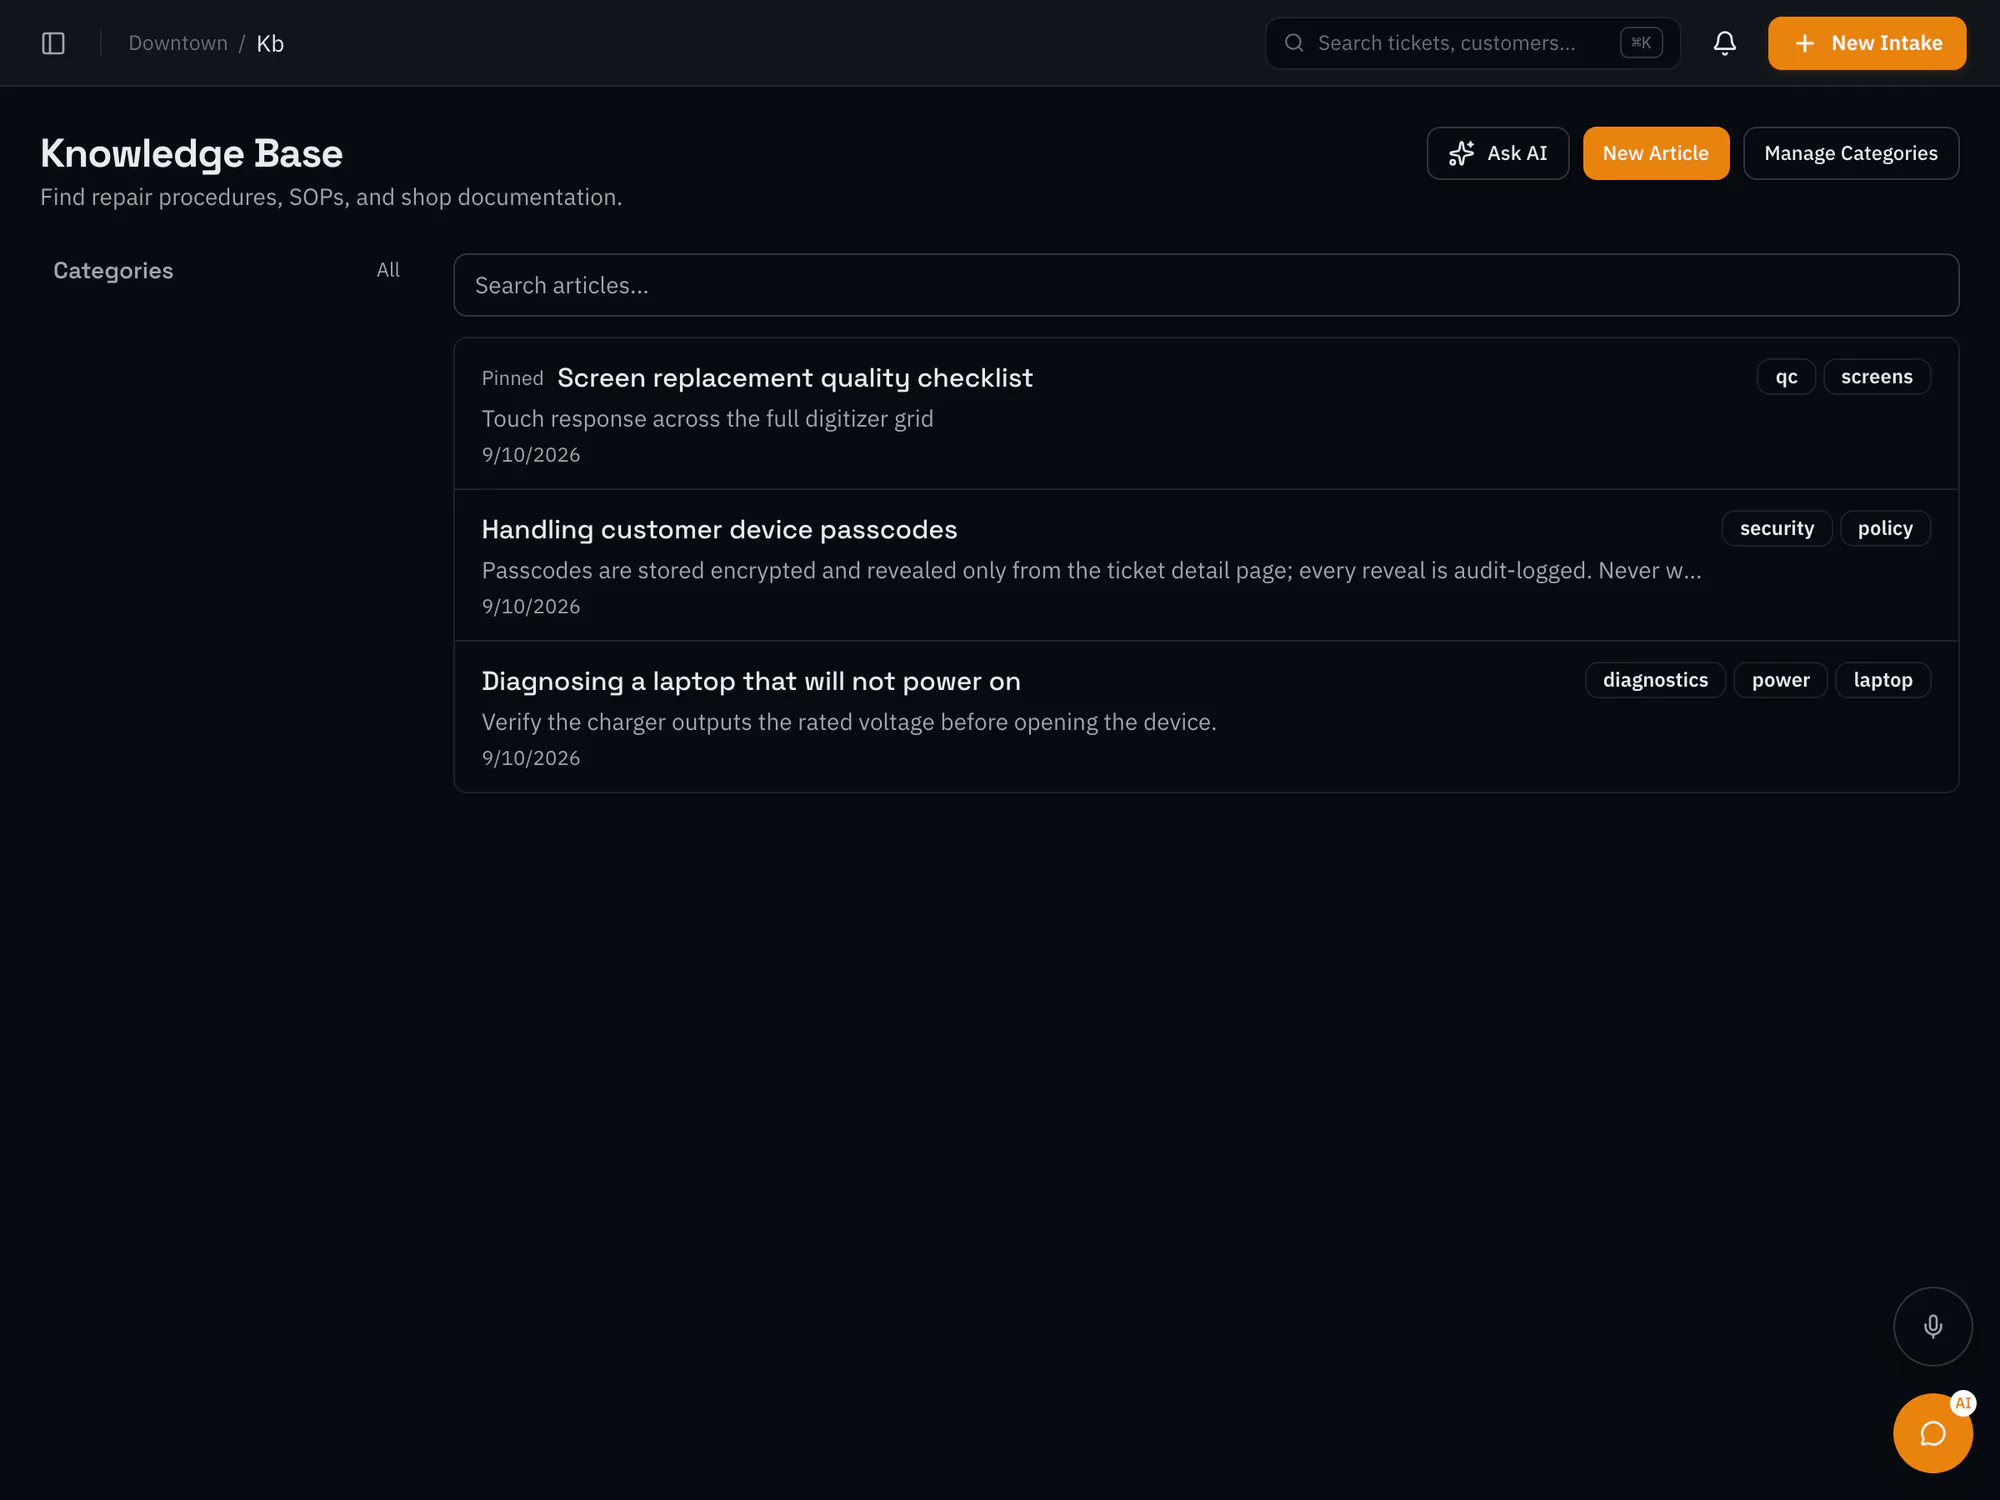Click the Ask AI sparkle icon

[x=1461, y=153]
